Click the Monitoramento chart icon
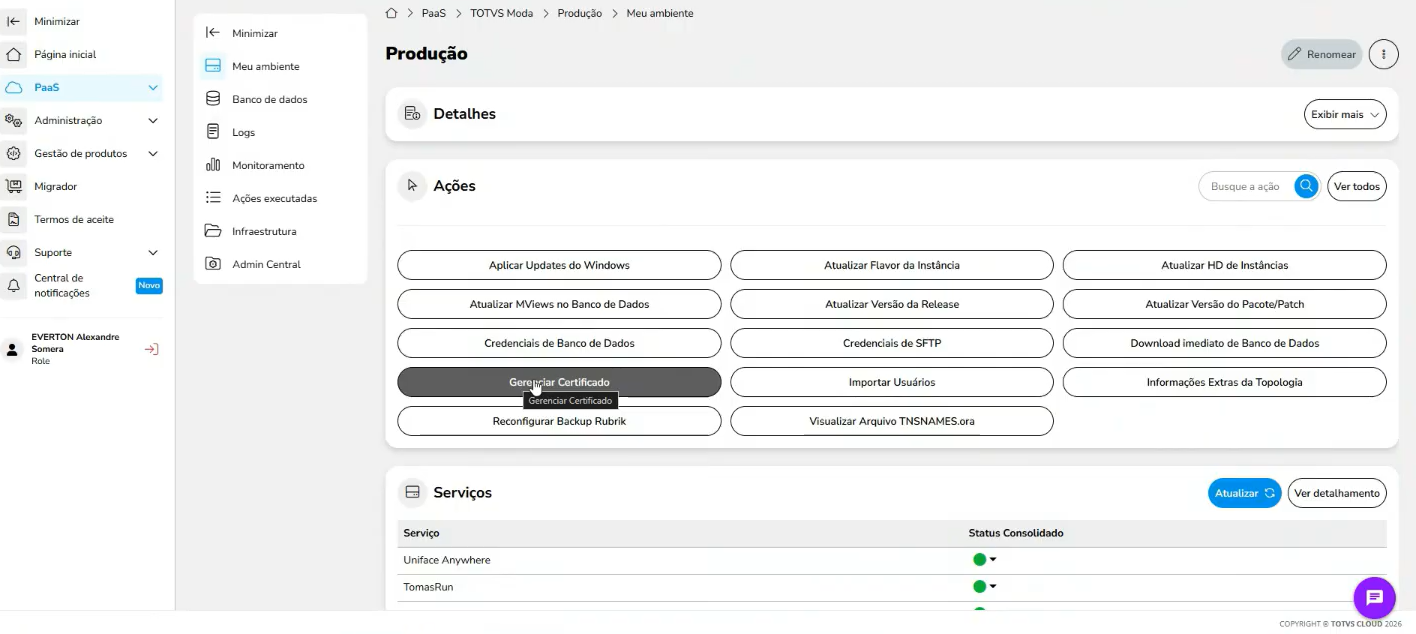 (212, 165)
